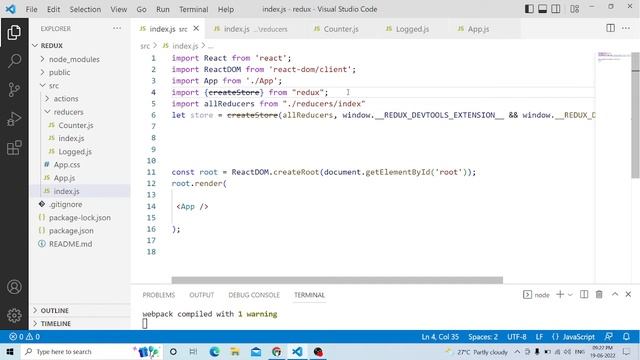The width and height of the screenshot is (640, 360).
Task: Open the Search view in activity bar
Action: pyautogui.click(x=14, y=61)
